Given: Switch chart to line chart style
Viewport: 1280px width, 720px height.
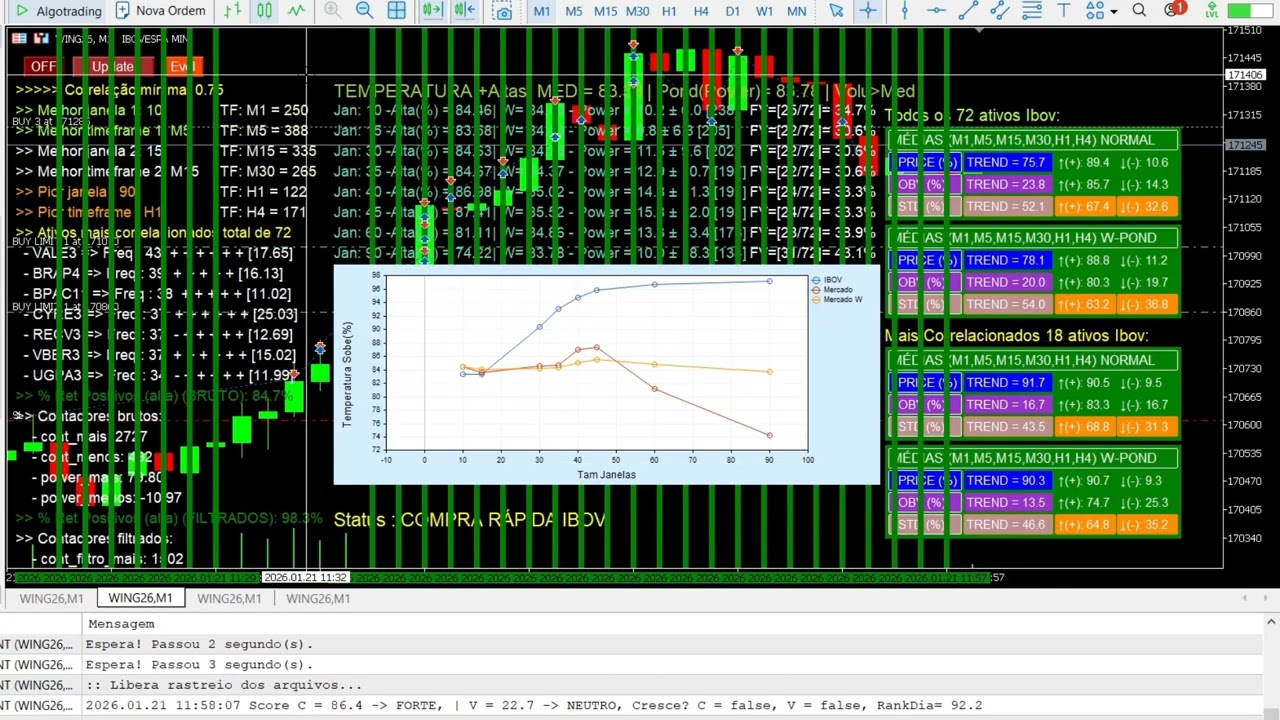Looking at the screenshot, I should 296,11.
